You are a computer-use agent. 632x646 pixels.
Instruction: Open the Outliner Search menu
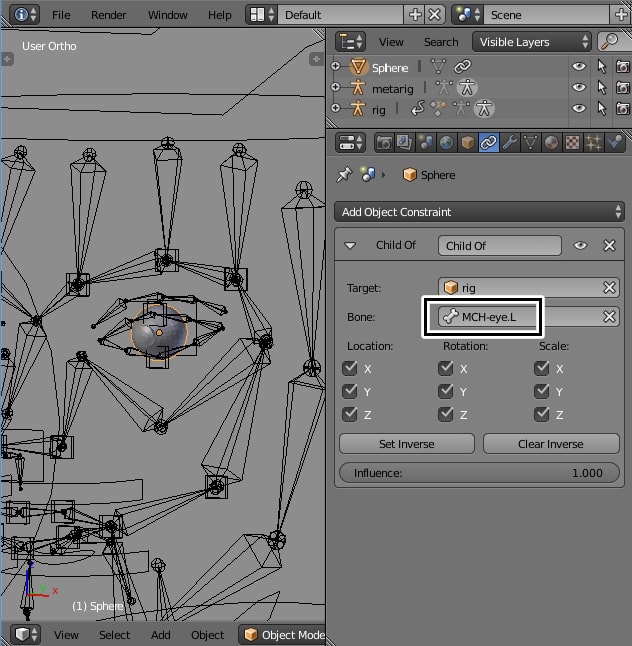[441, 42]
